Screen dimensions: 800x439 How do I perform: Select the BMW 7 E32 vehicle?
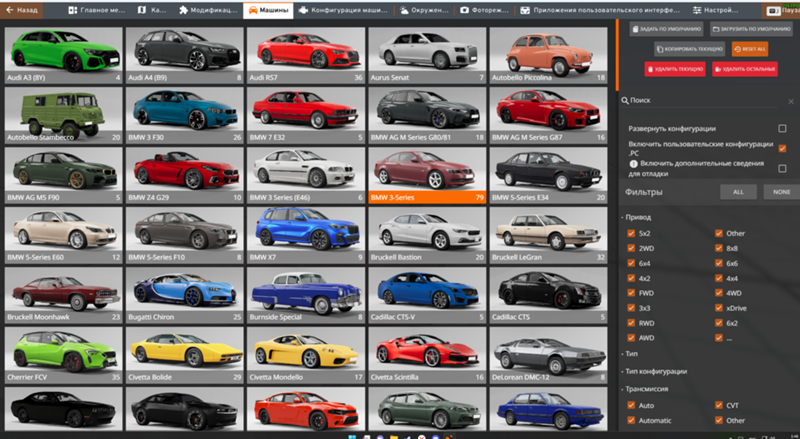click(x=306, y=115)
